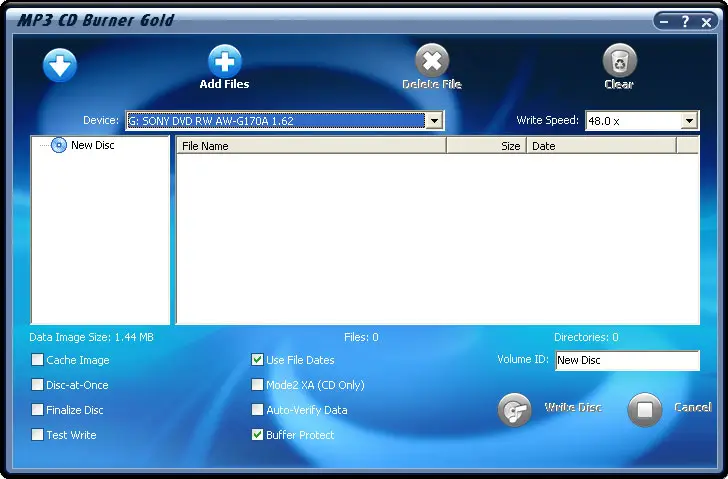Click the blue down-arrow icon

60,65
